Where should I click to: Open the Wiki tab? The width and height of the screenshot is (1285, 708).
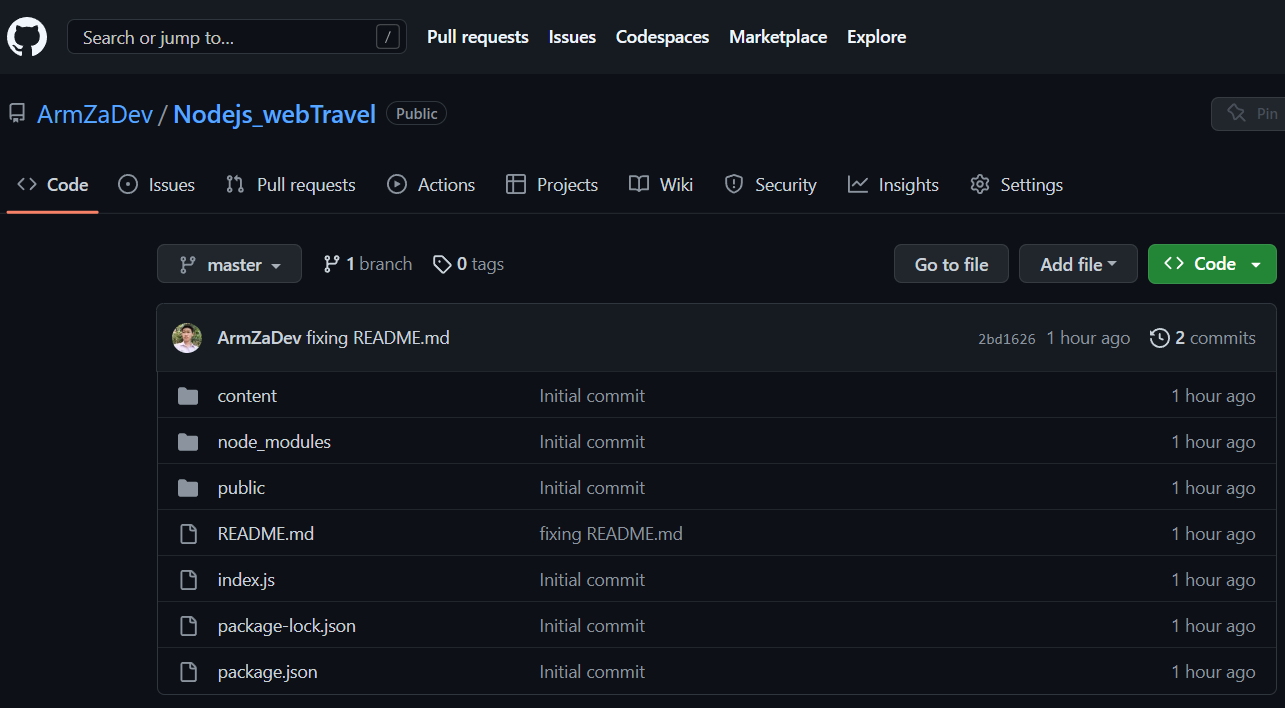[x=661, y=184]
